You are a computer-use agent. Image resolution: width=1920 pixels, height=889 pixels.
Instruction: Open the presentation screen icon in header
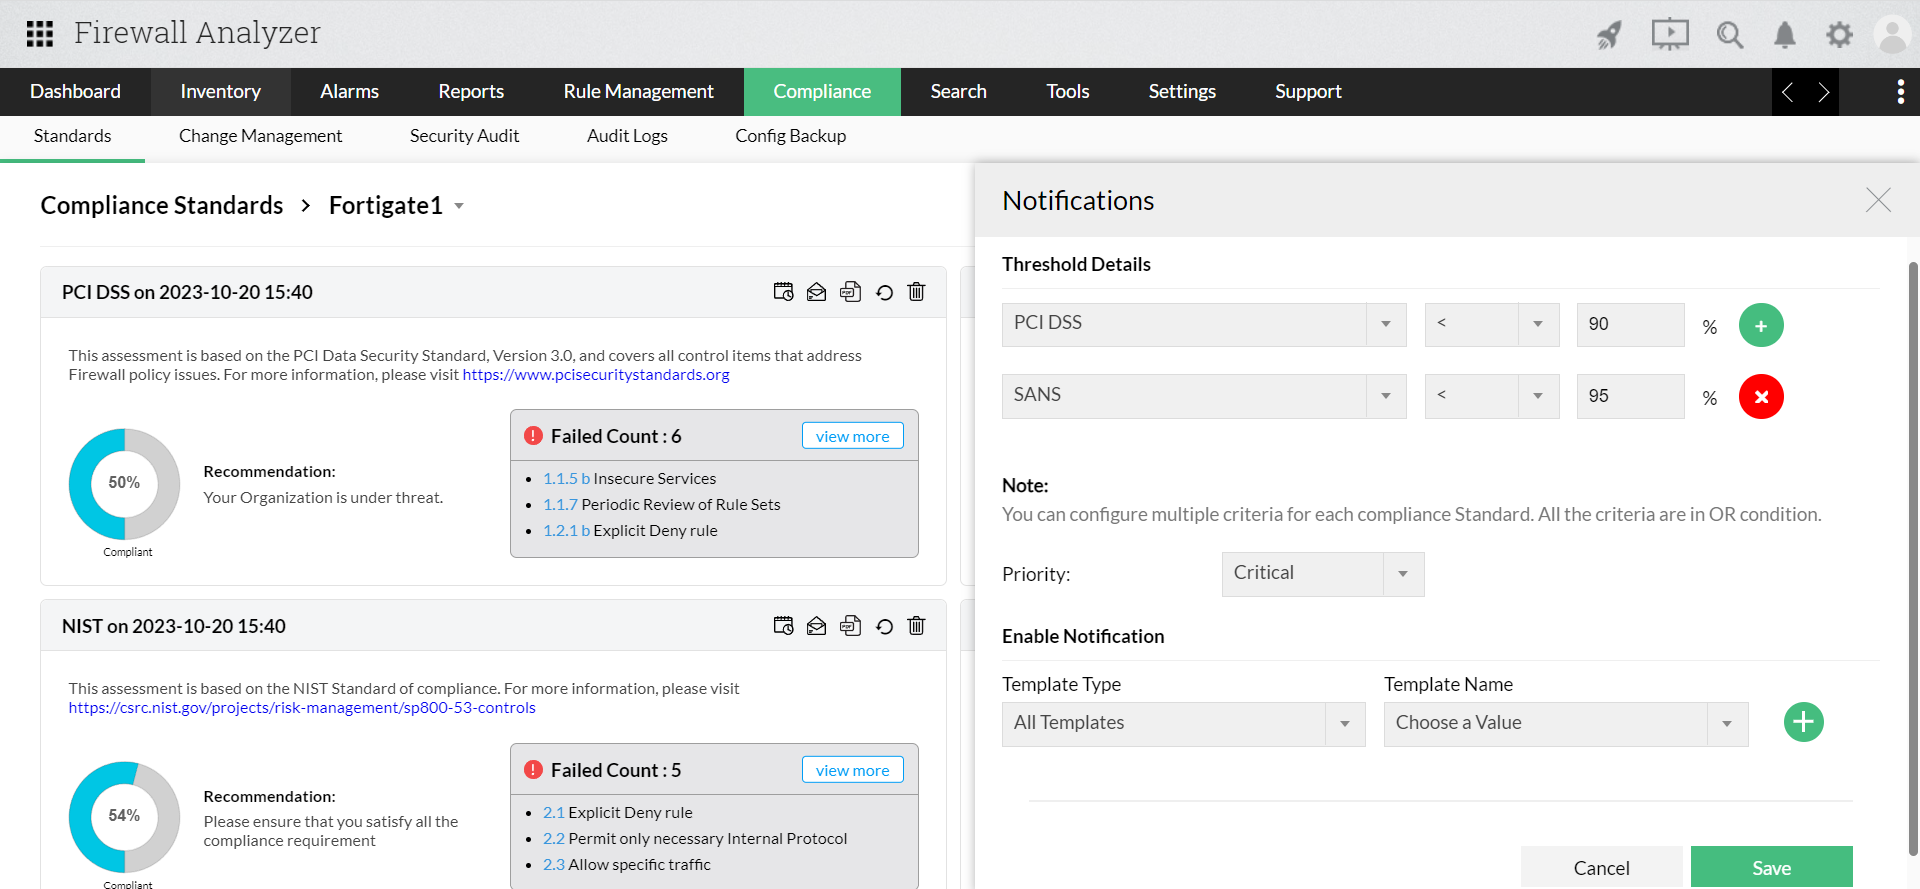[1669, 35]
